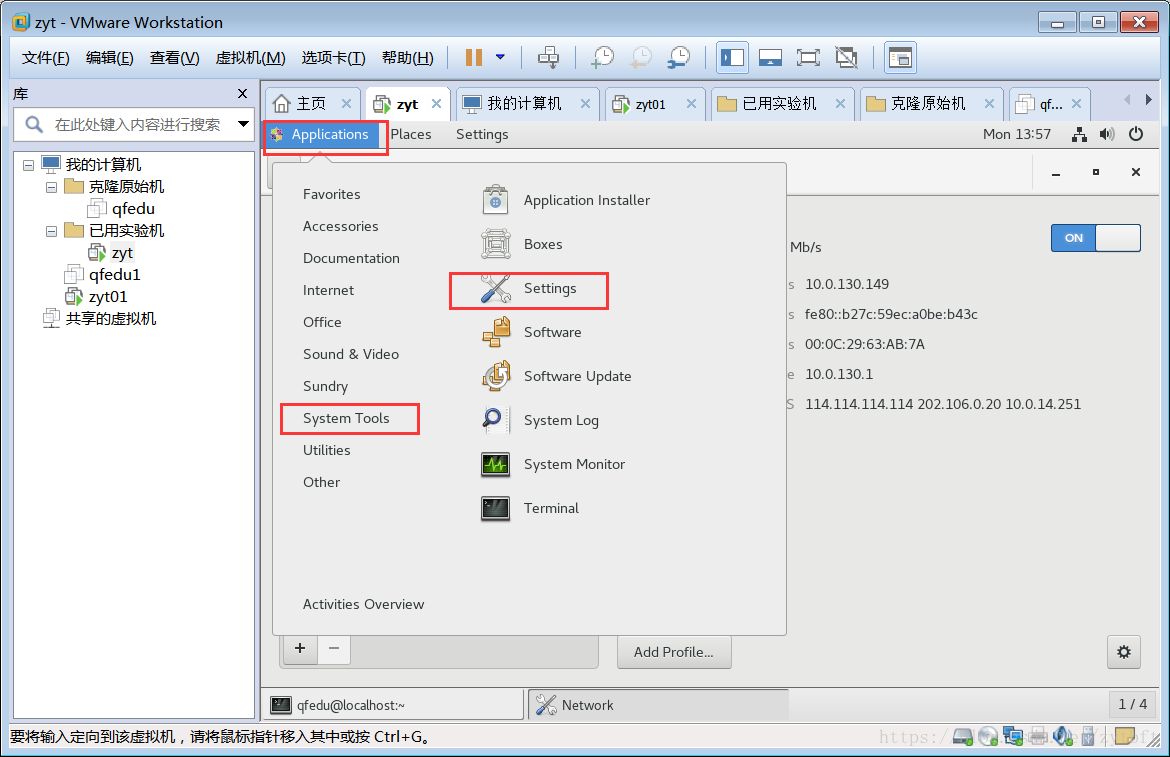The width and height of the screenshot is (1170, 757).
Task: Click the guest volume speaker icon
Action: click(1107, 134)
